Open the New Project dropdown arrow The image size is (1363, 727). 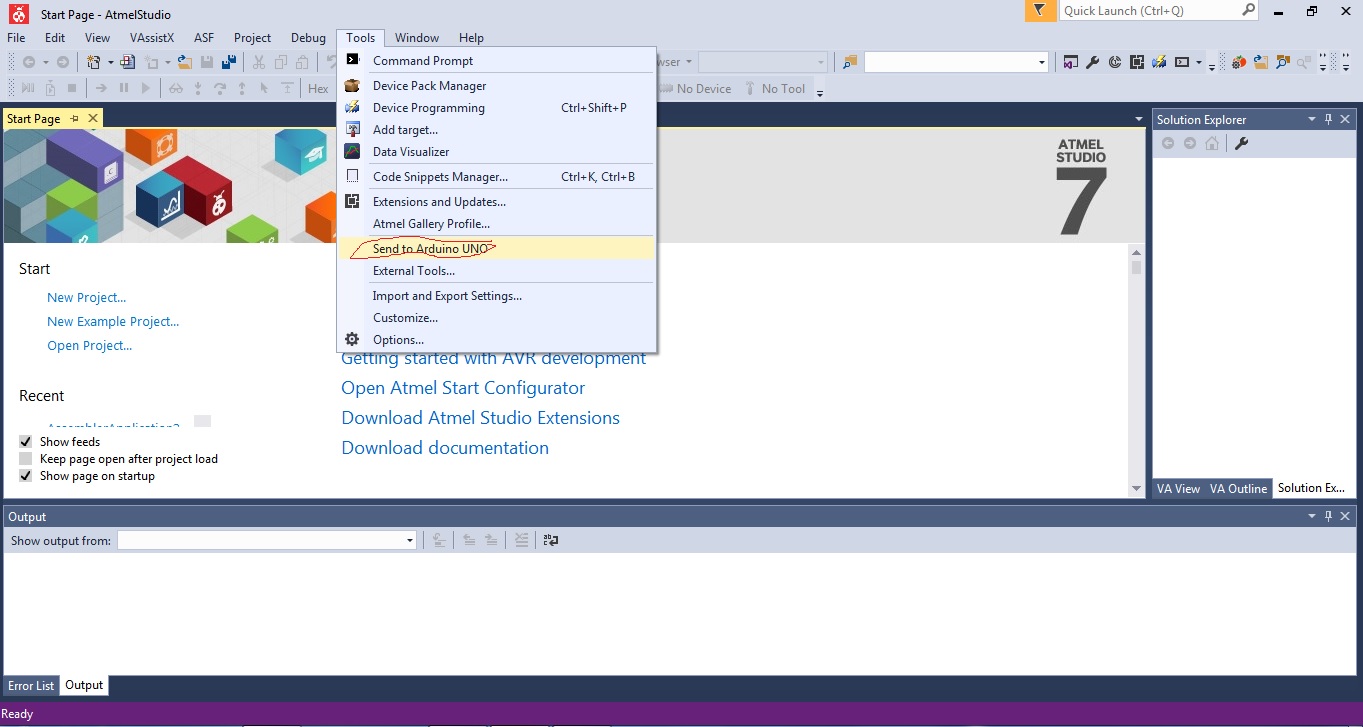[111, 62]
